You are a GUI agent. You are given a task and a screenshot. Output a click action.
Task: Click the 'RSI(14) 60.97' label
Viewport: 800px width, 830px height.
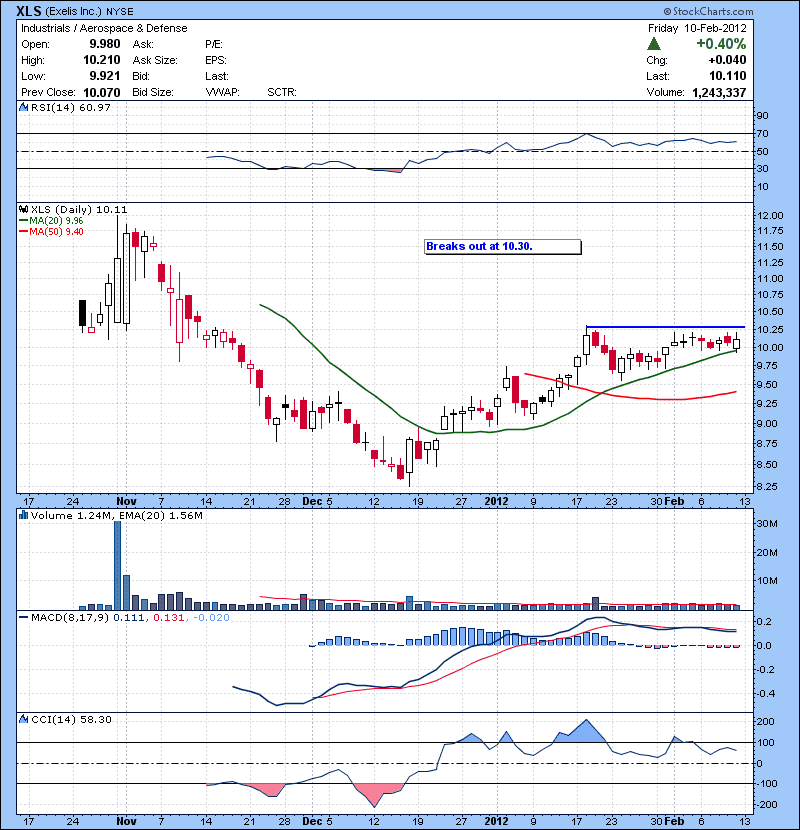(x=71, y=107)
